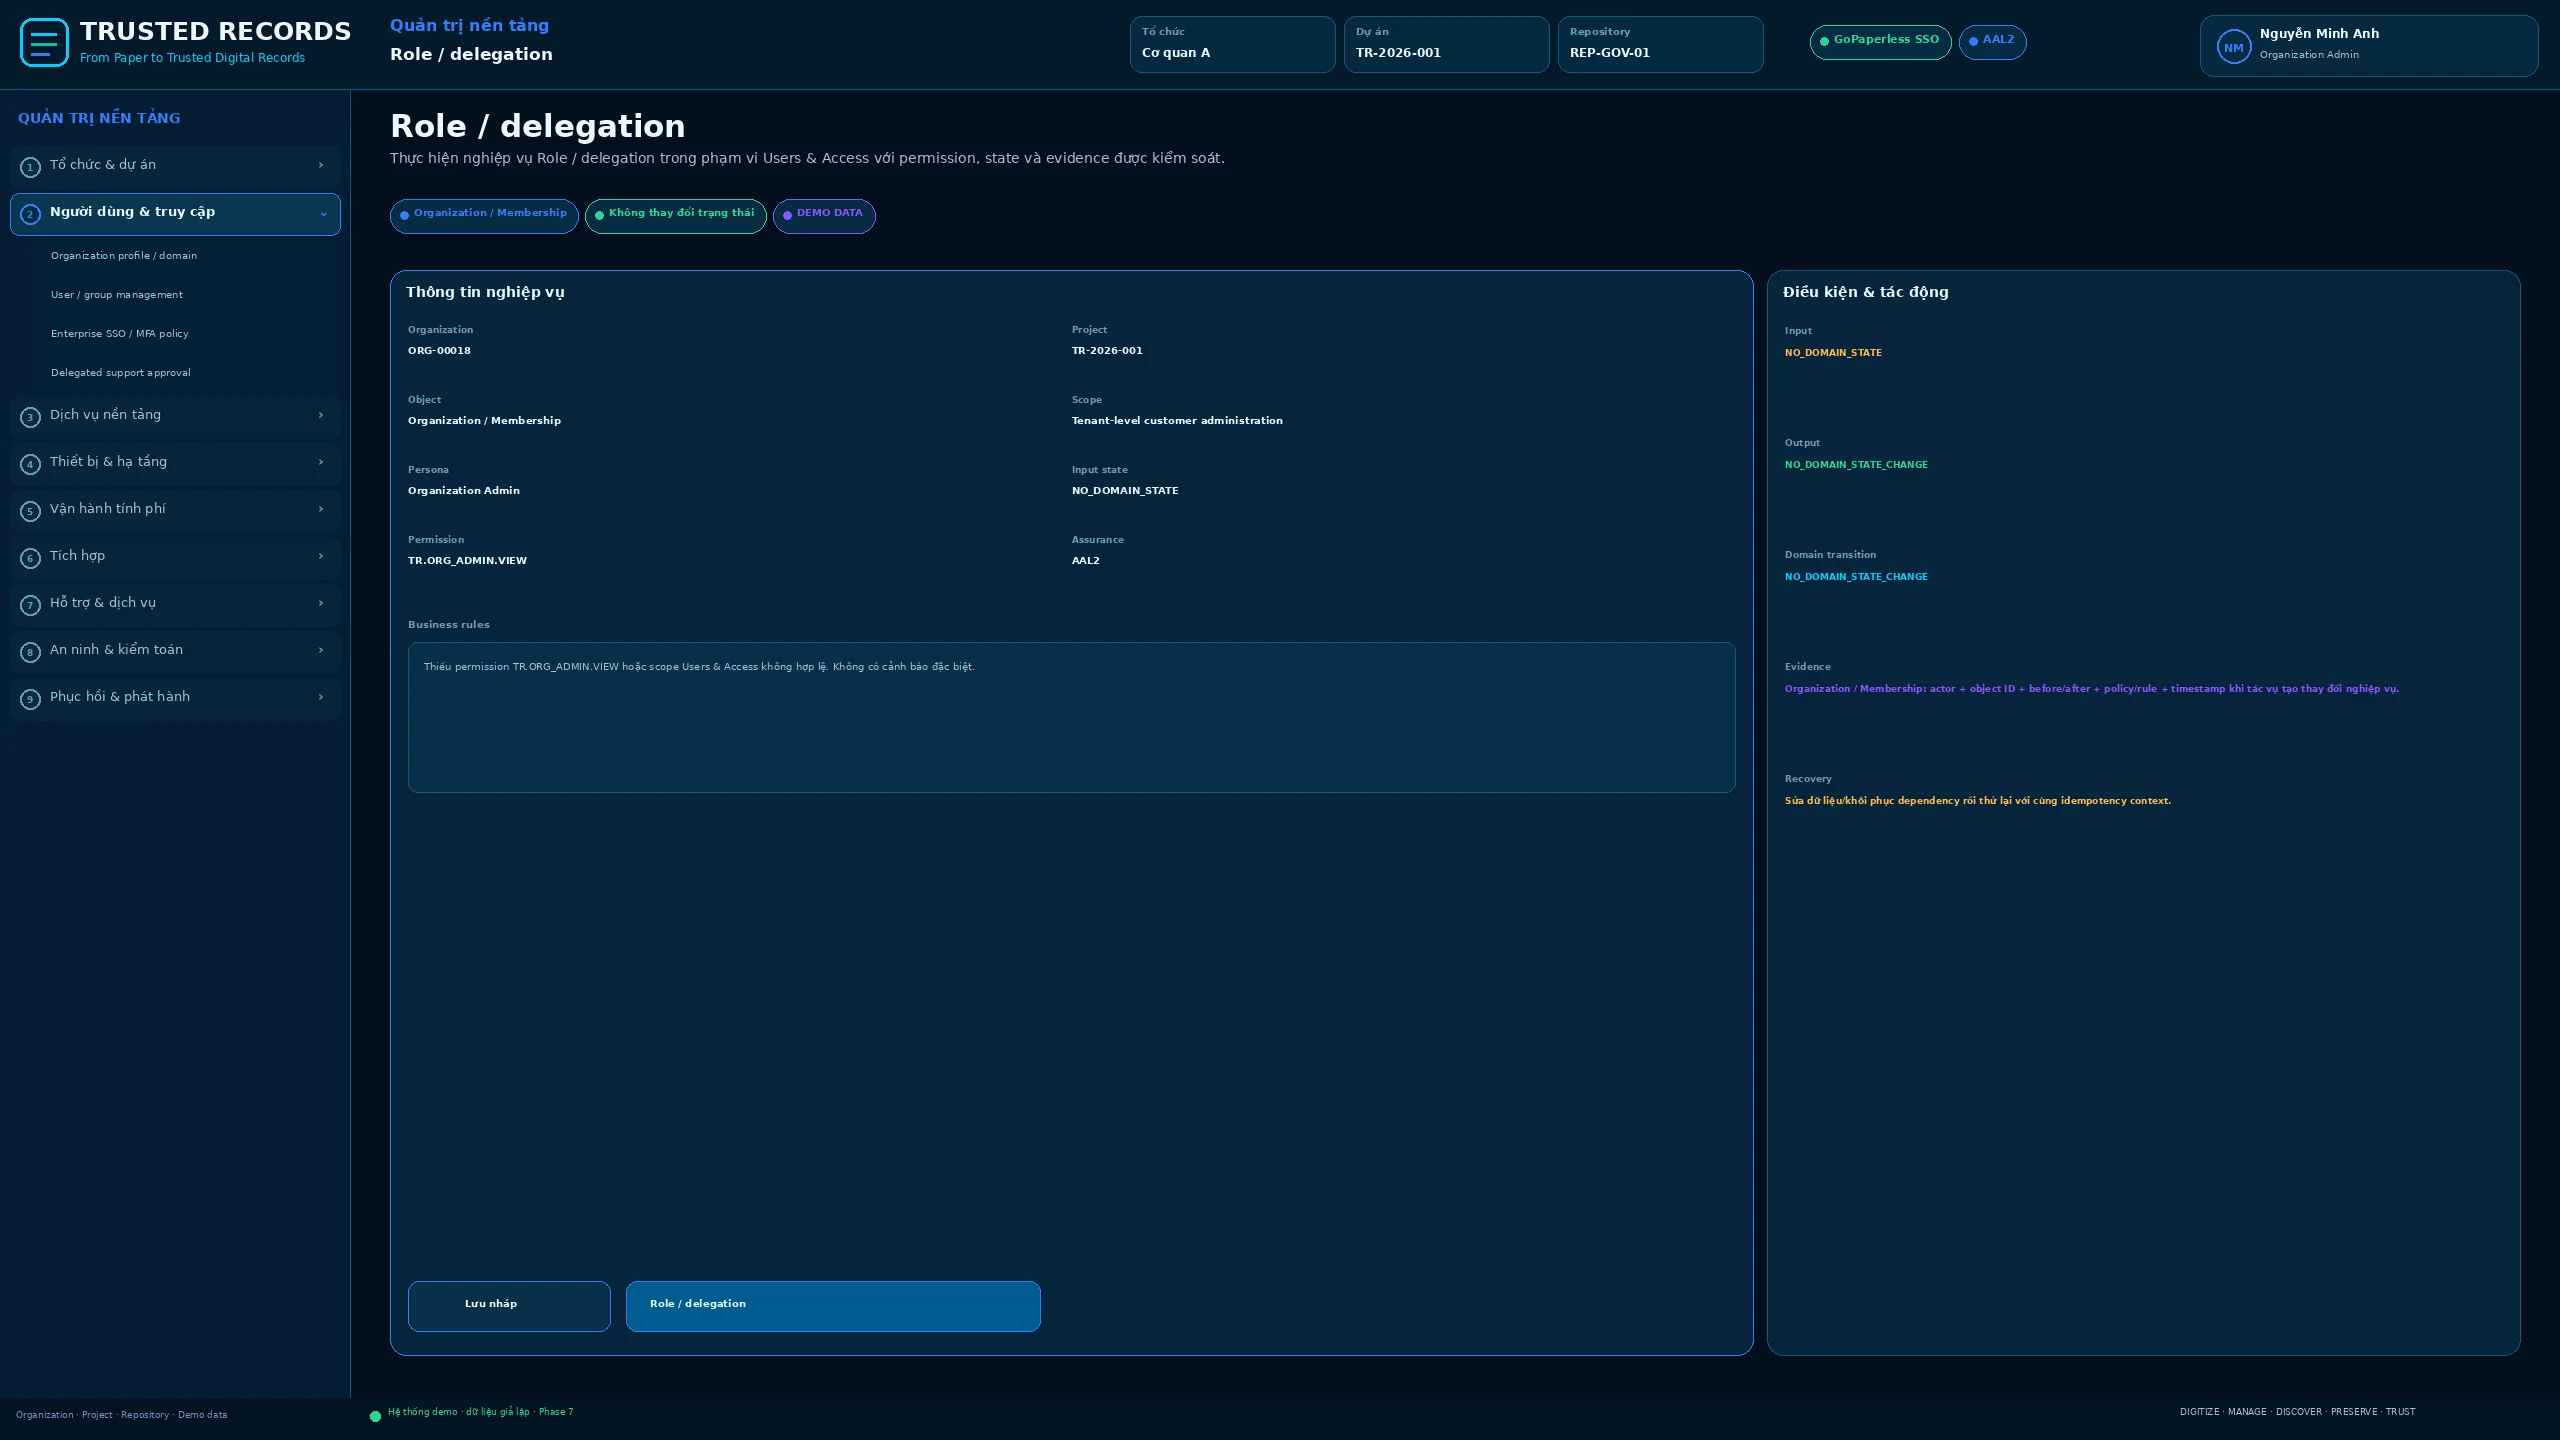
Task: Click the ORG-00018 organization value
Action: pos(439,351)
